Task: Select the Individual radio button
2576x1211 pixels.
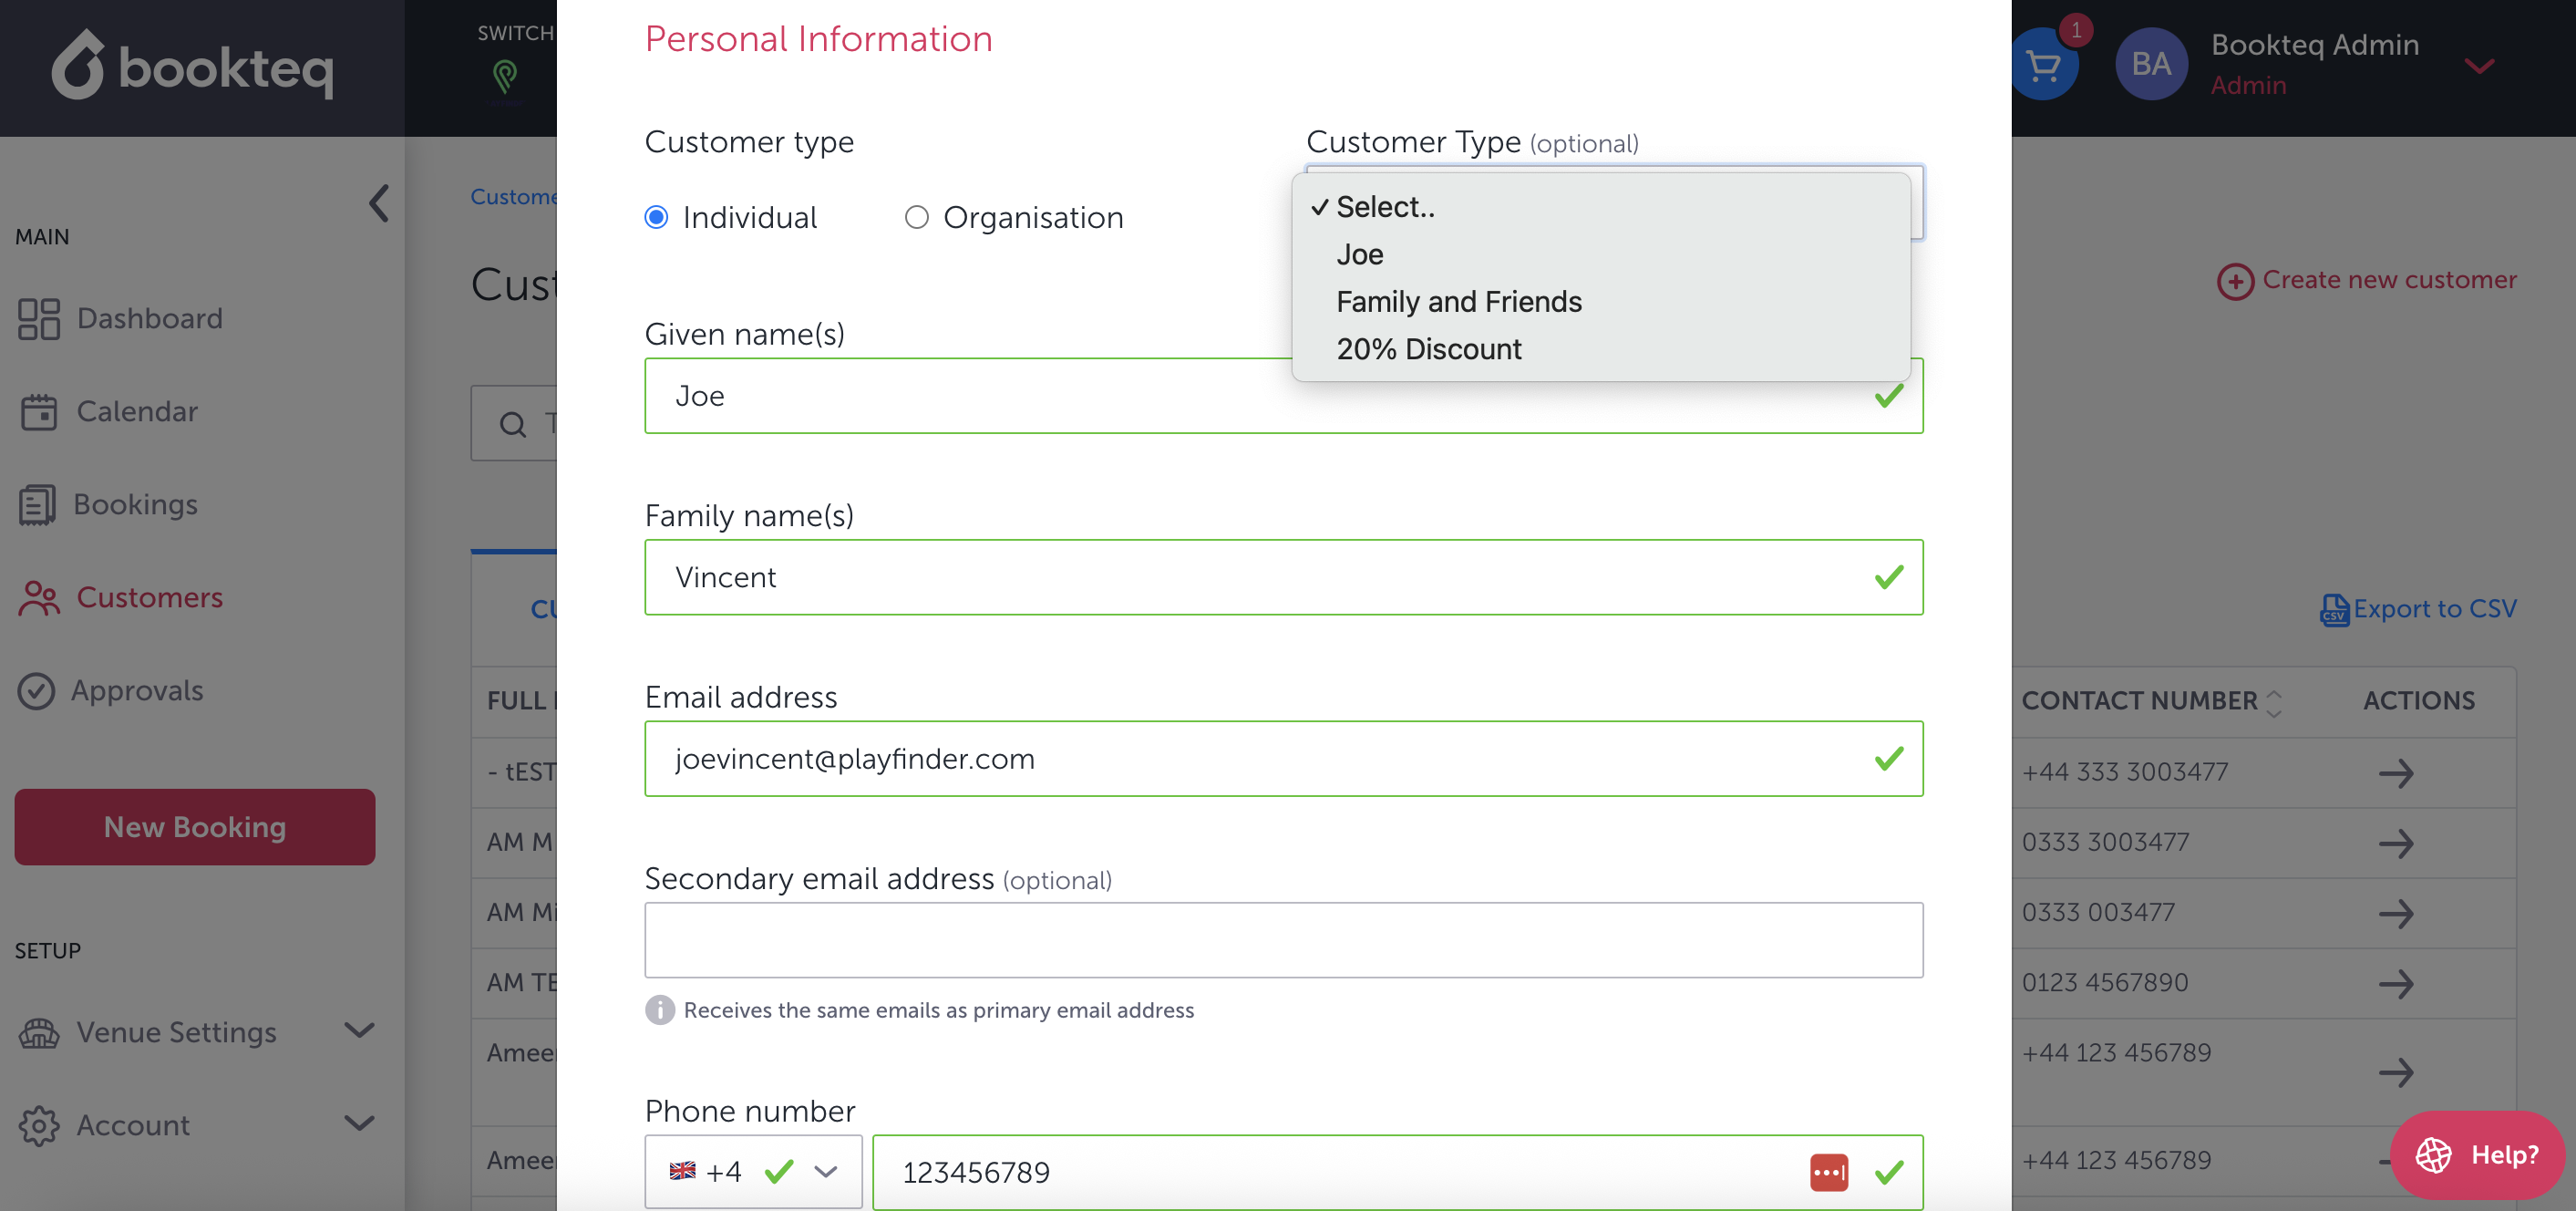Action: [656, 217]
